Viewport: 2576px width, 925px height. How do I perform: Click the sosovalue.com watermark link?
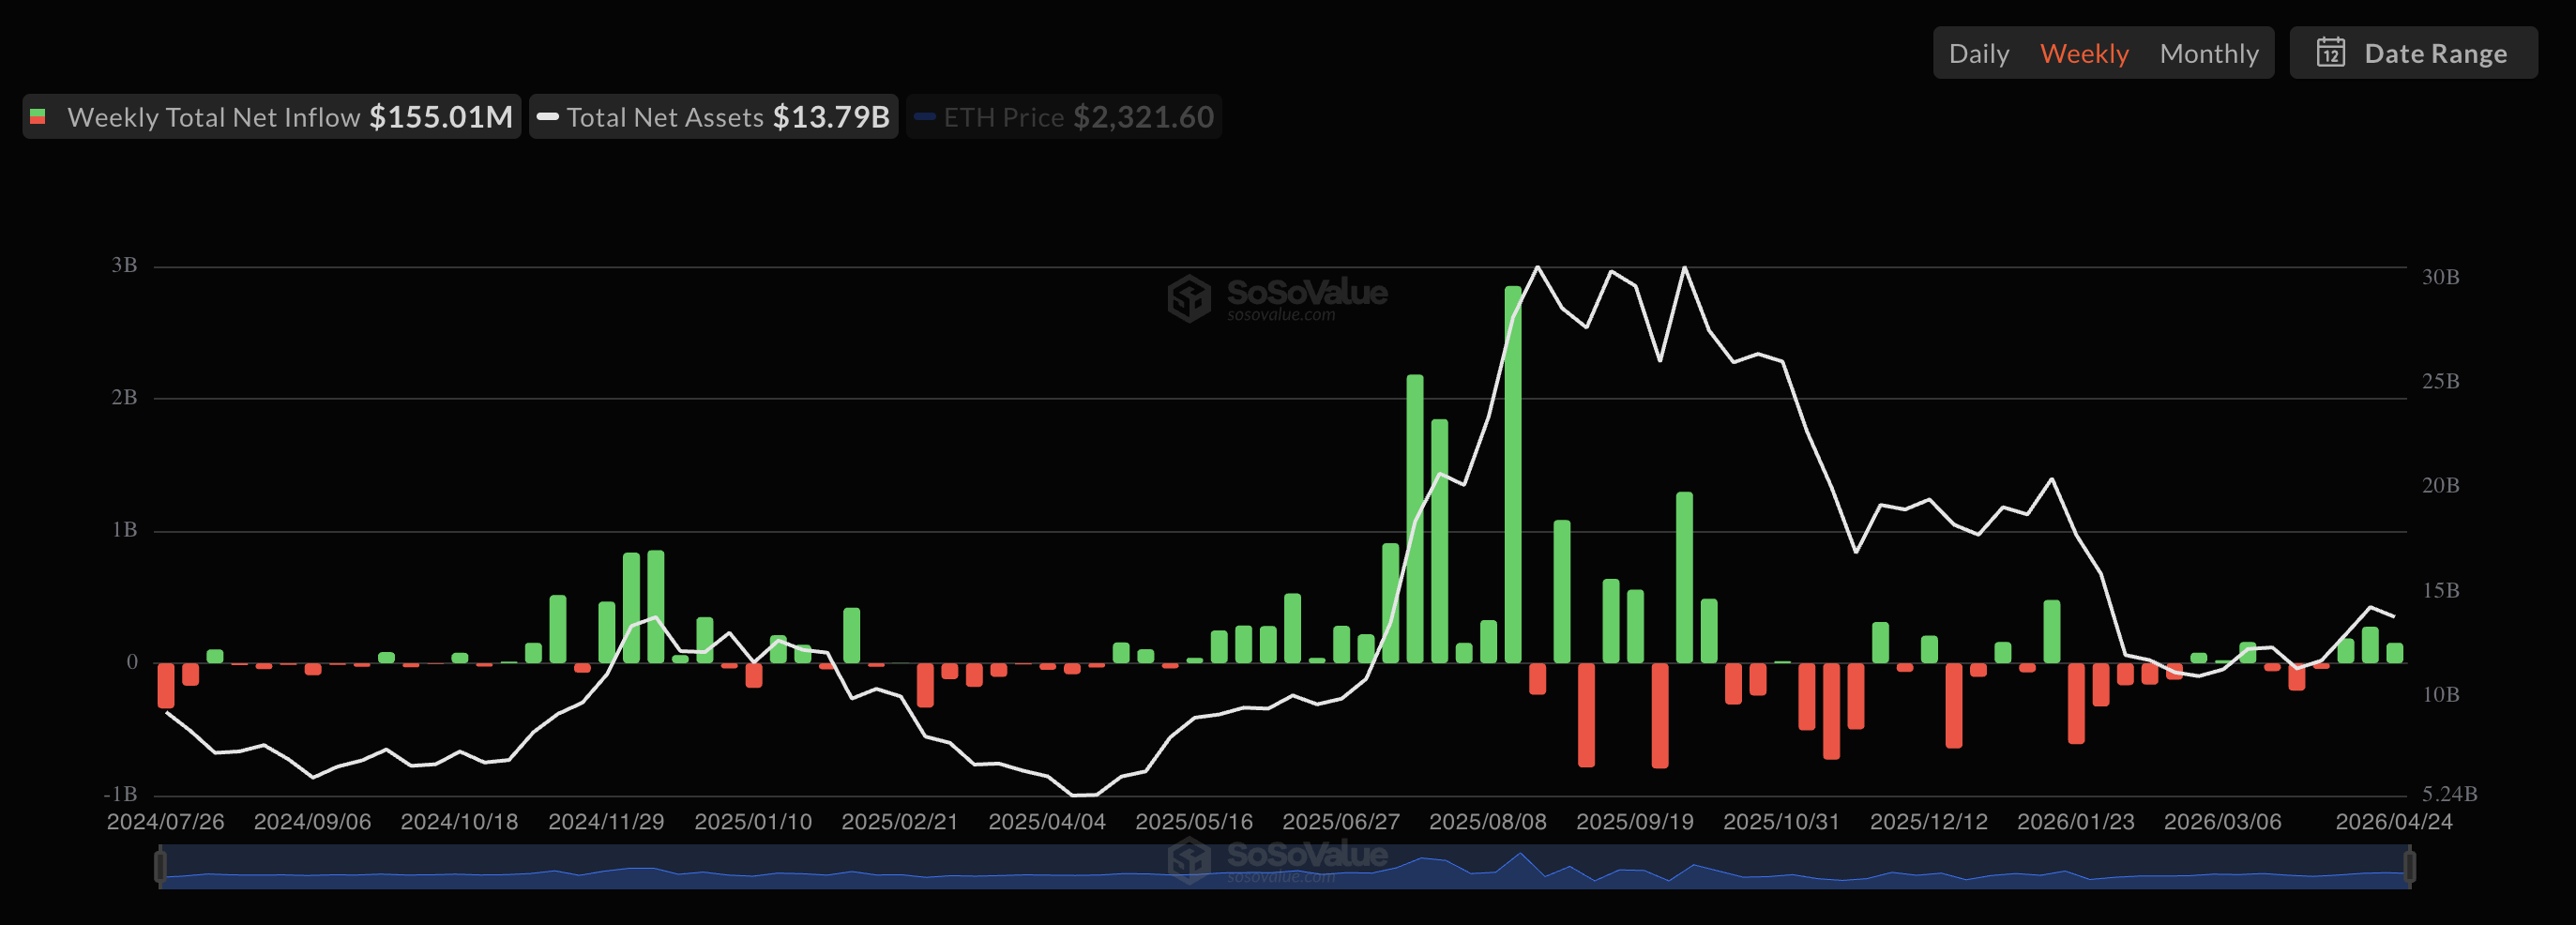point(1281,315)
